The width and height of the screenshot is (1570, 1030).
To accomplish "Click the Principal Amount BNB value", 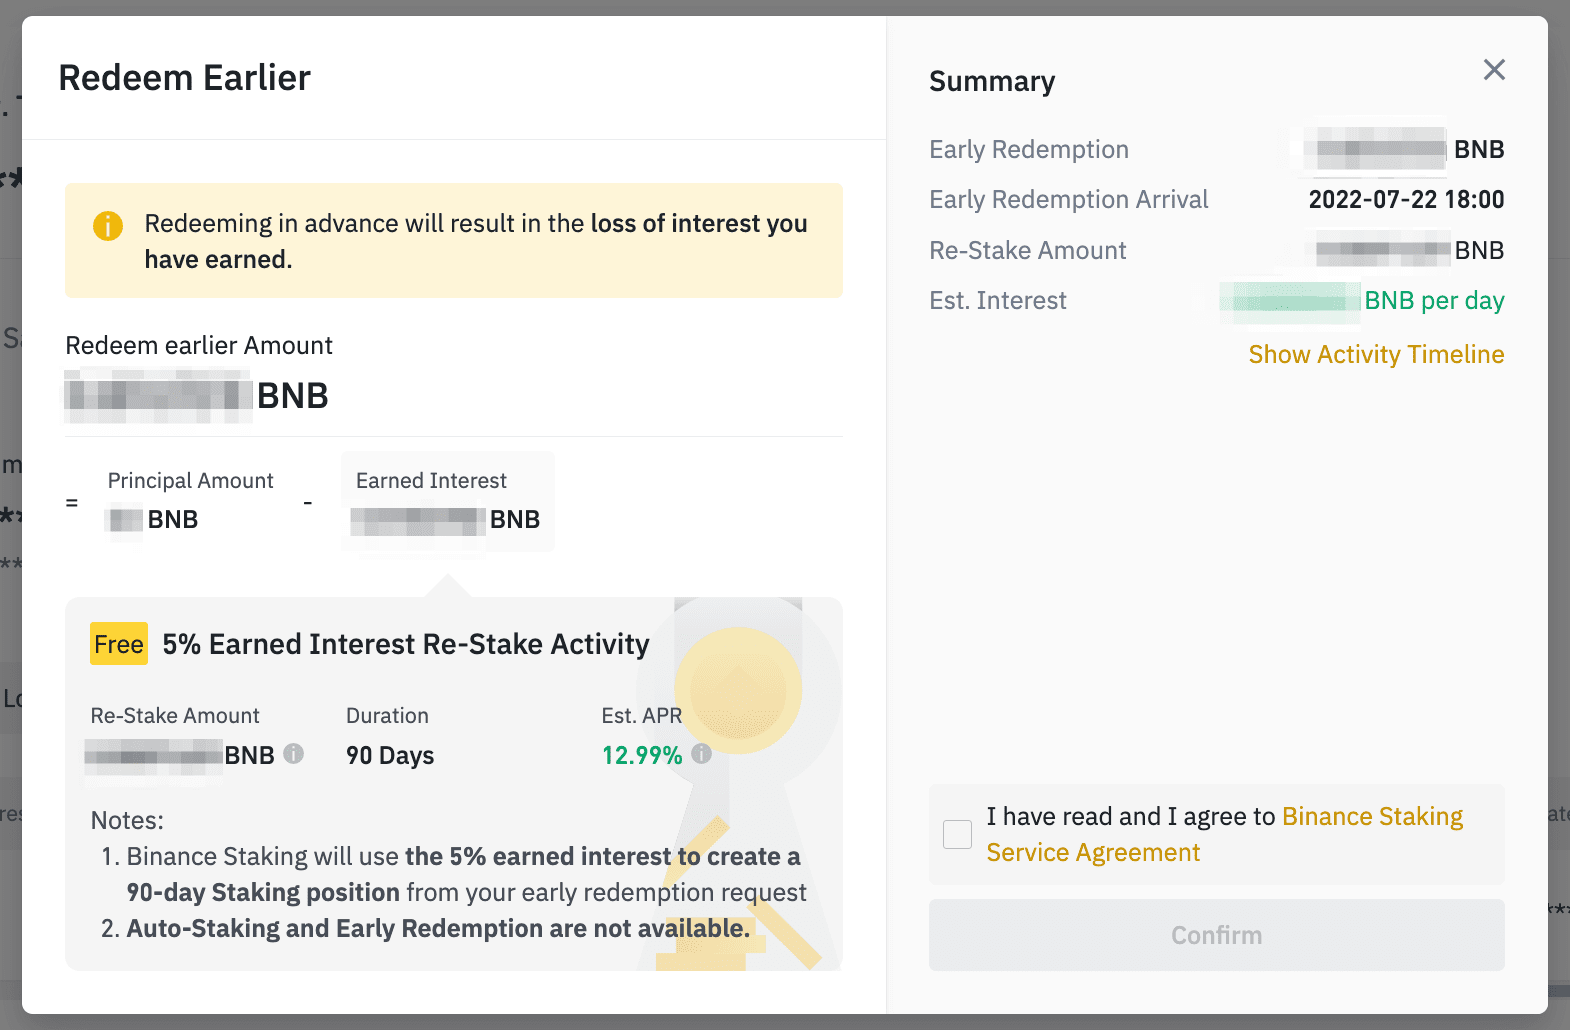I will coord(152,520).
